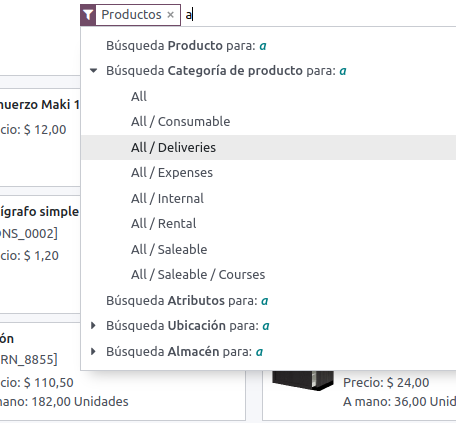Expand the Almacén search option
The image size is (456, 423).
point(93,351)
